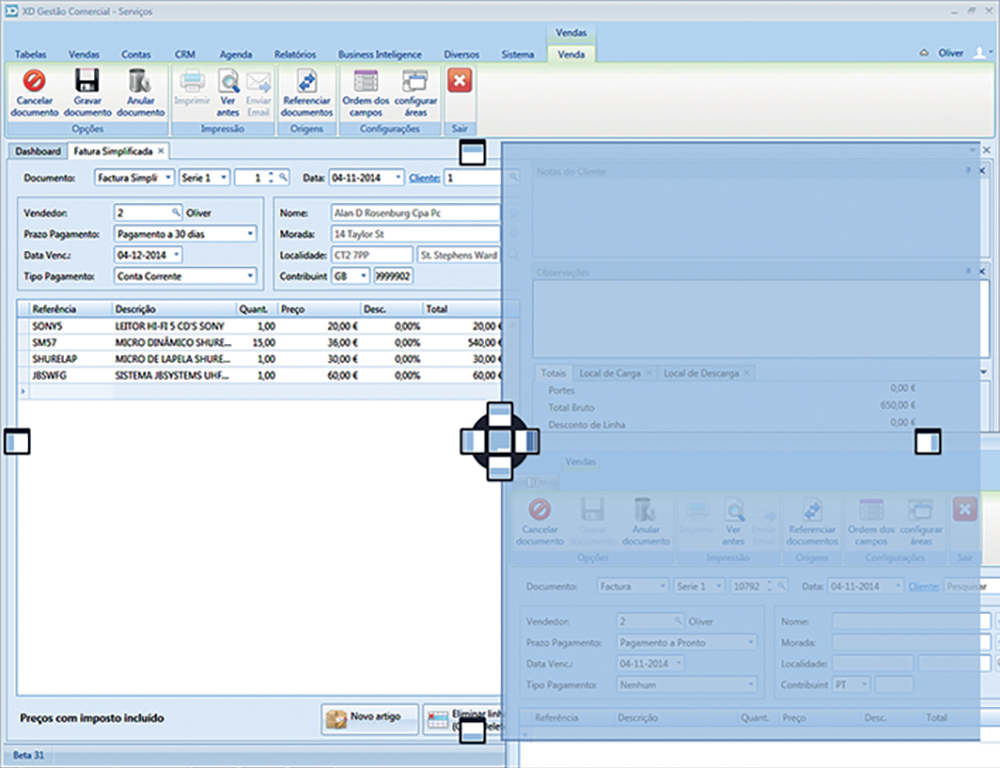Click the Novo artigo button
The height and width of the screenshot is (768, 1000).
(x=370, y=718)
